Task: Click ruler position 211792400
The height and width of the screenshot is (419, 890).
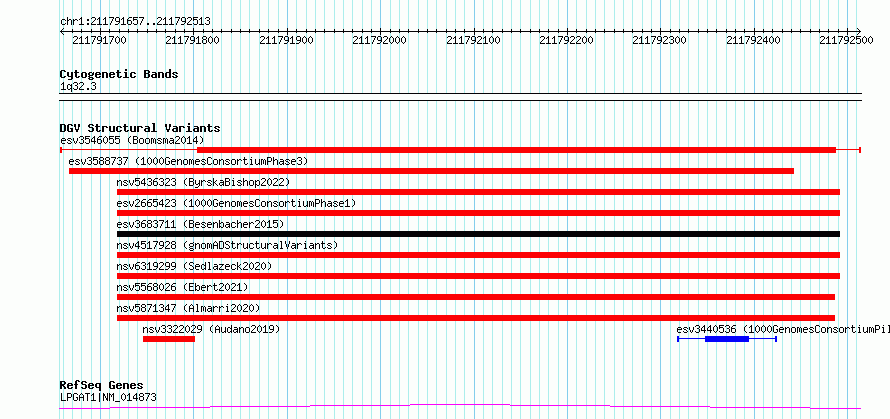Action: [753, 40]
